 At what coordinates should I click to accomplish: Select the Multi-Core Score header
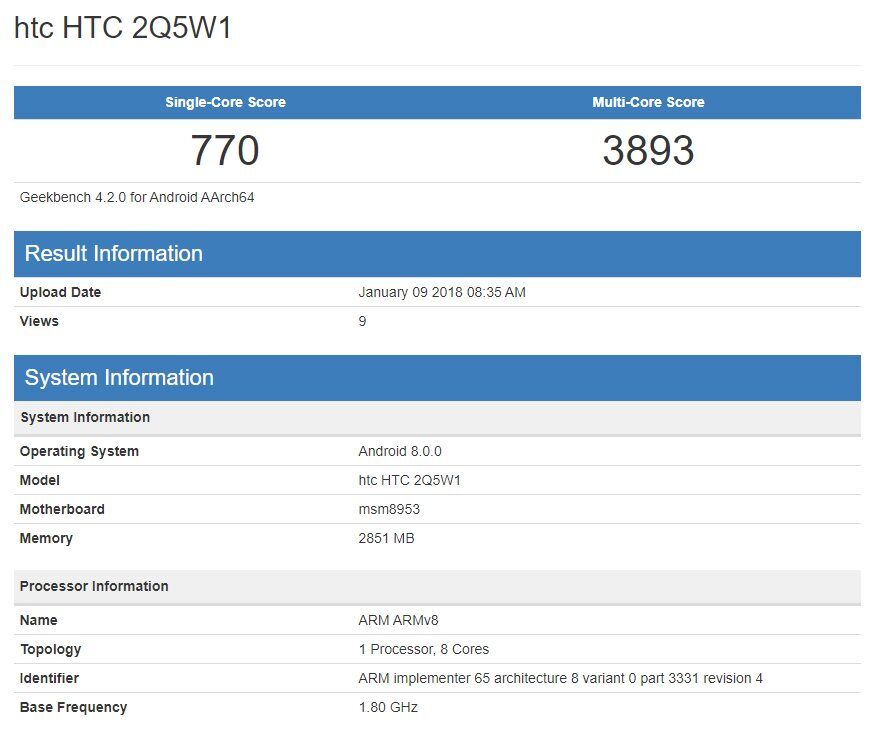click(648, 102)
